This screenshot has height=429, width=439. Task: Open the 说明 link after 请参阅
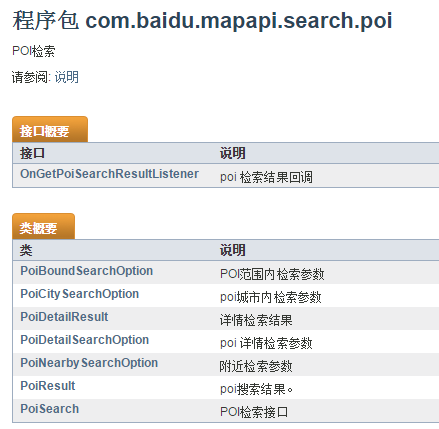(x=66, y=77)
